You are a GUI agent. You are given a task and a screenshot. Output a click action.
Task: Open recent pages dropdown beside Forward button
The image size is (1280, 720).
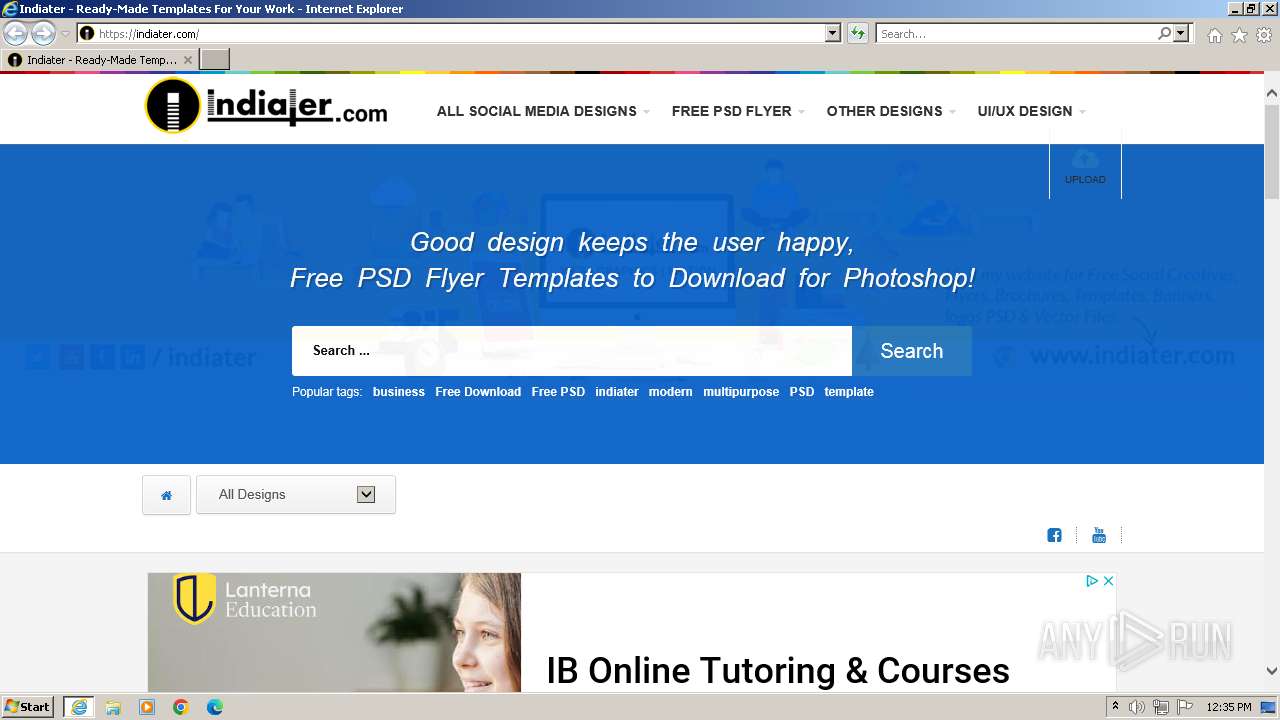(x=65, y=33)
